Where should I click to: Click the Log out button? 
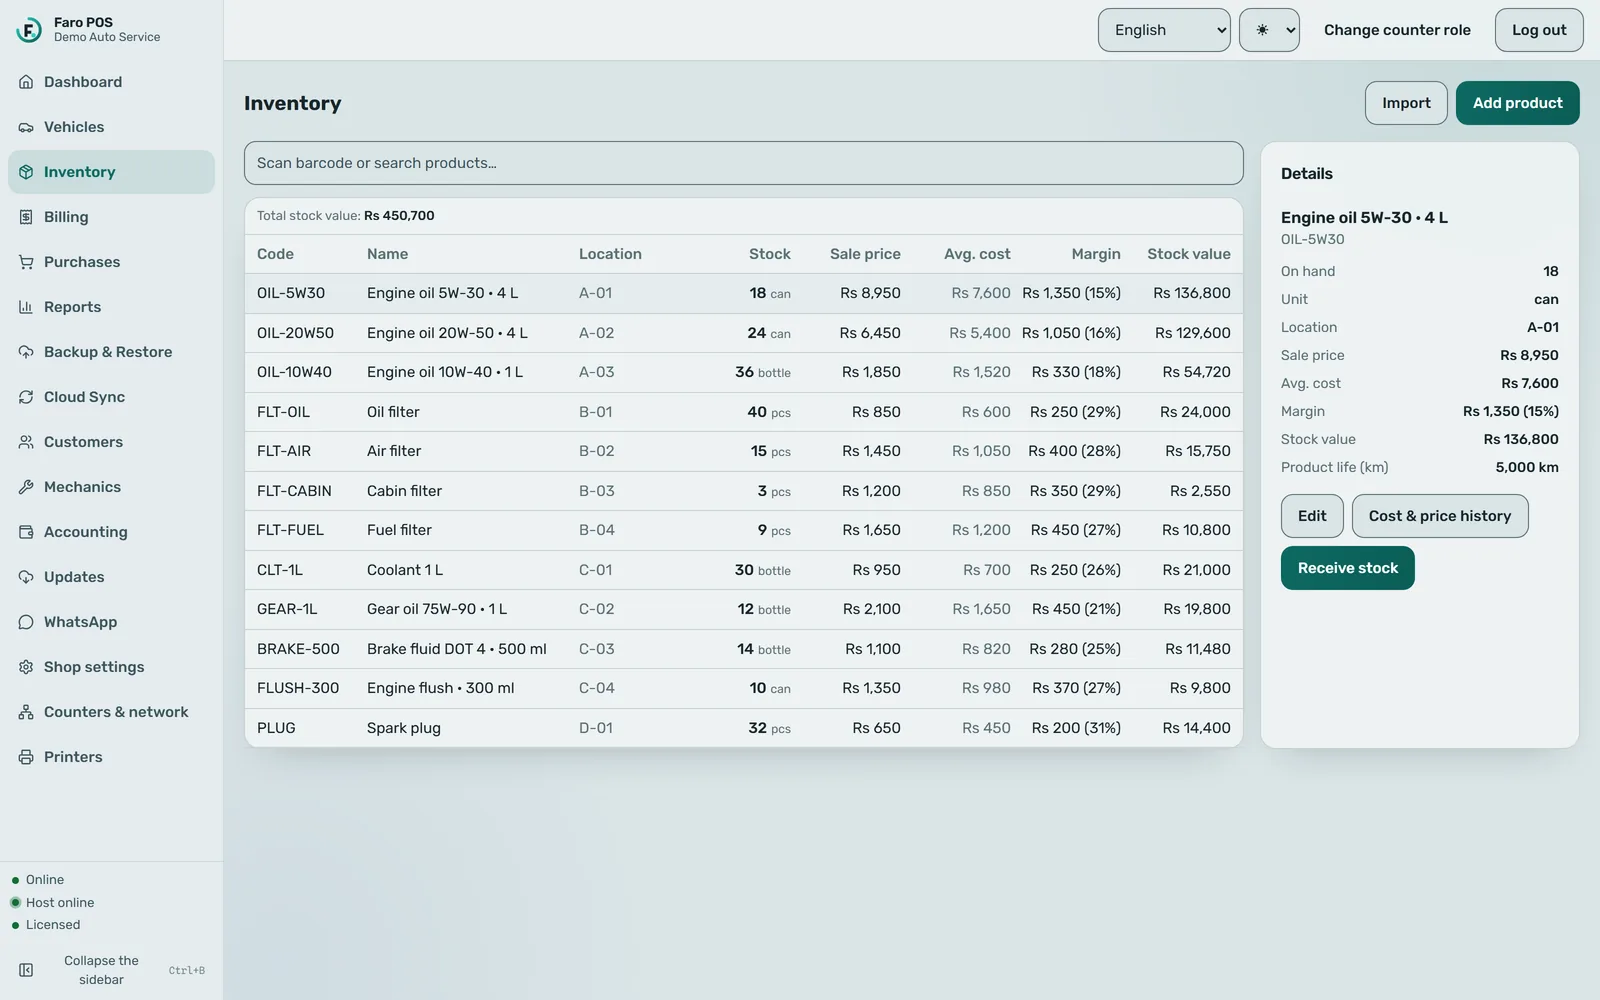pos(1539,30)
